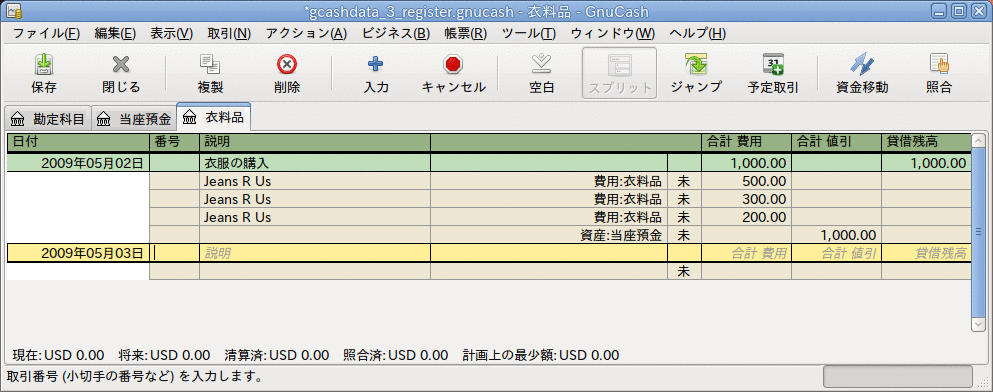This screenshot has width=993, height=392.
Task: Click the 番号 field of the new transaction
Action: point(174,253)
